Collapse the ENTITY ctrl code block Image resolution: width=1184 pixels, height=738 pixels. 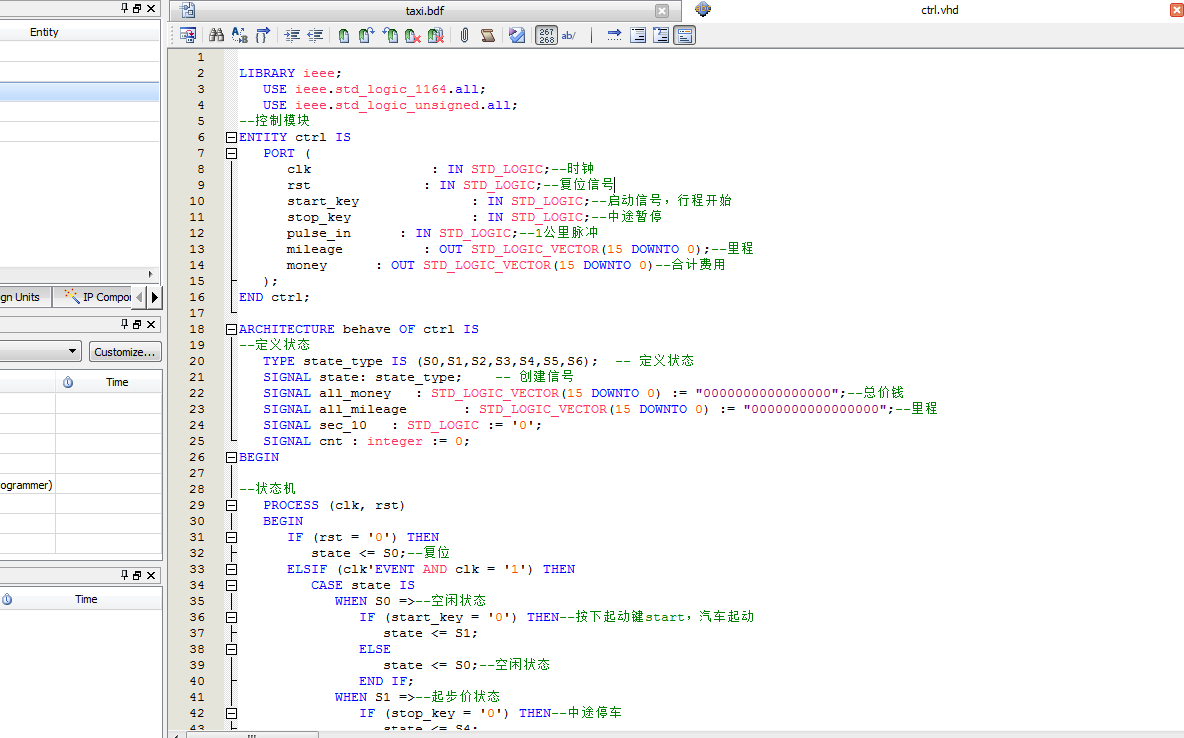[x=231, y=137]
